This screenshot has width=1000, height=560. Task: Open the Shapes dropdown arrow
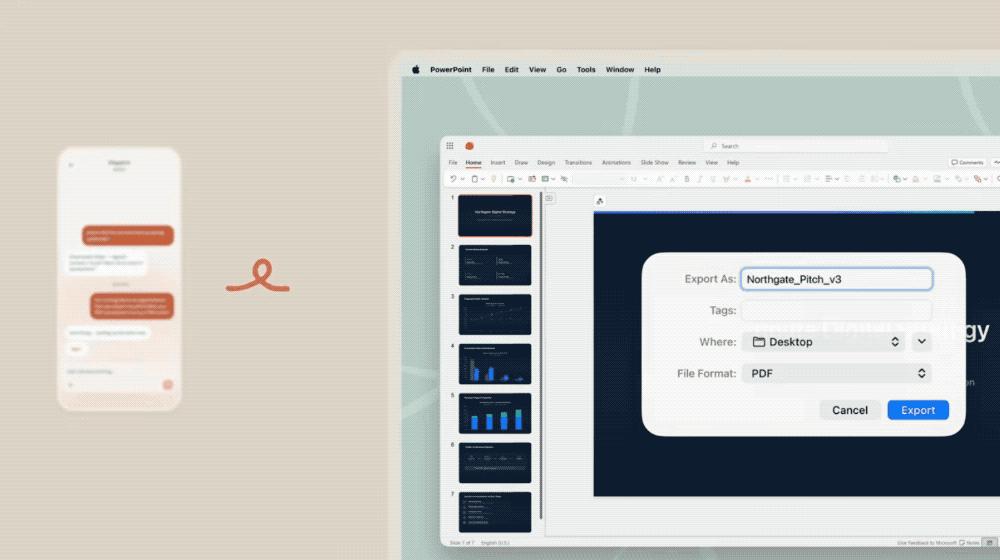(905, 179)
